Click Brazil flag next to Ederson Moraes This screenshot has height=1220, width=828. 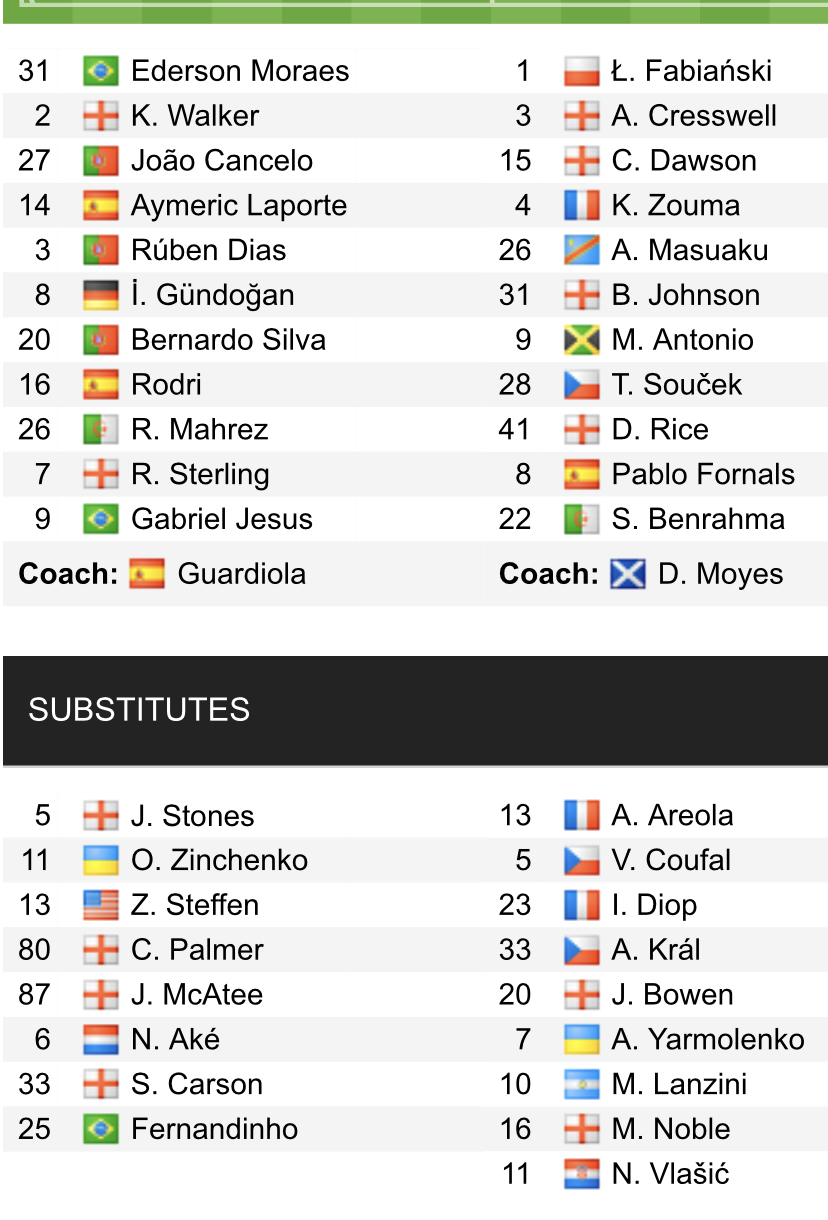[100, 71]
